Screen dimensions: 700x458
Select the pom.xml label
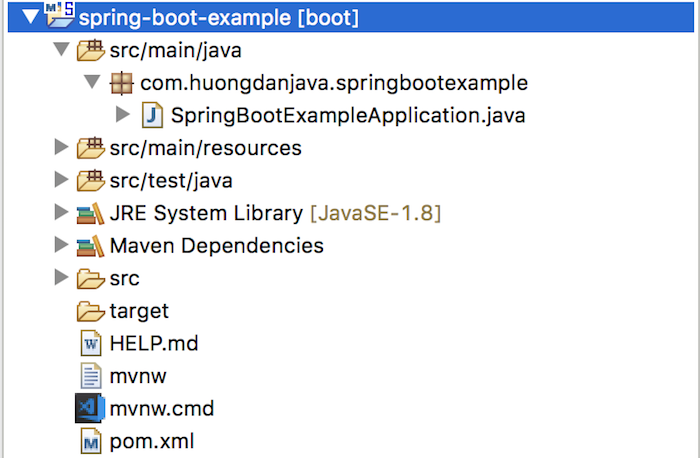[152, 441]
